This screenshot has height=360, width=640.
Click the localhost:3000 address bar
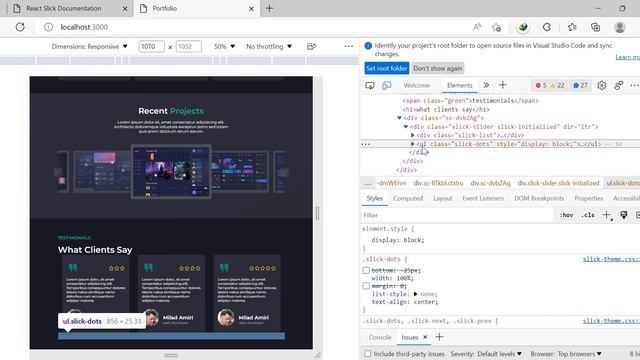tap(84, 27)
